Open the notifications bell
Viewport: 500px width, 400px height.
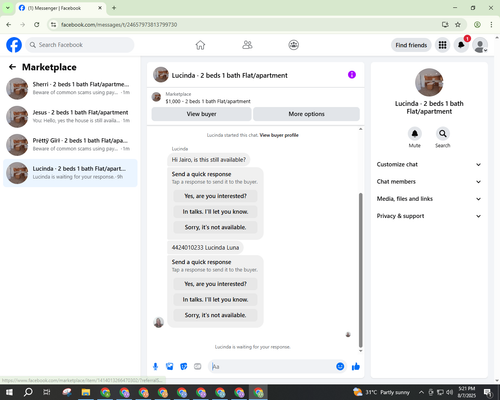pyautogui.click(x=461, y=45)
